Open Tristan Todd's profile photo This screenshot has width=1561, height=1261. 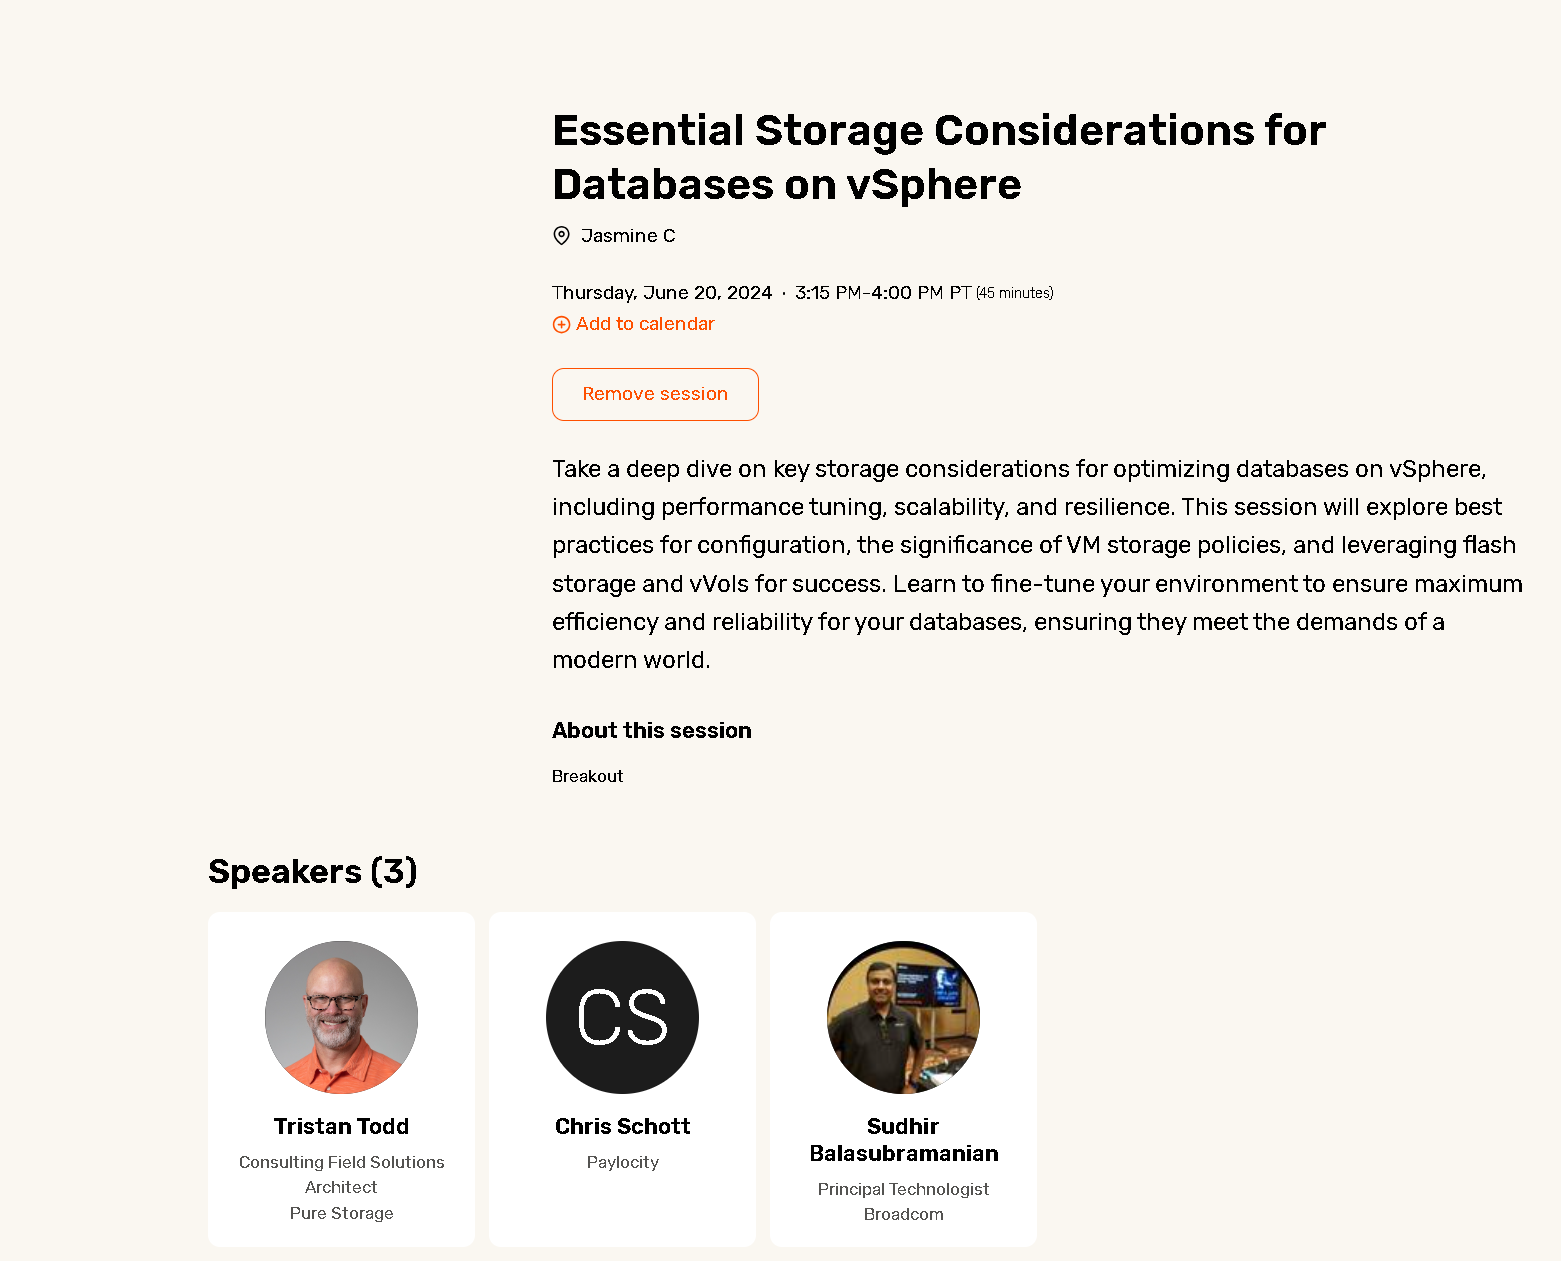click(x=341, y=1017)
